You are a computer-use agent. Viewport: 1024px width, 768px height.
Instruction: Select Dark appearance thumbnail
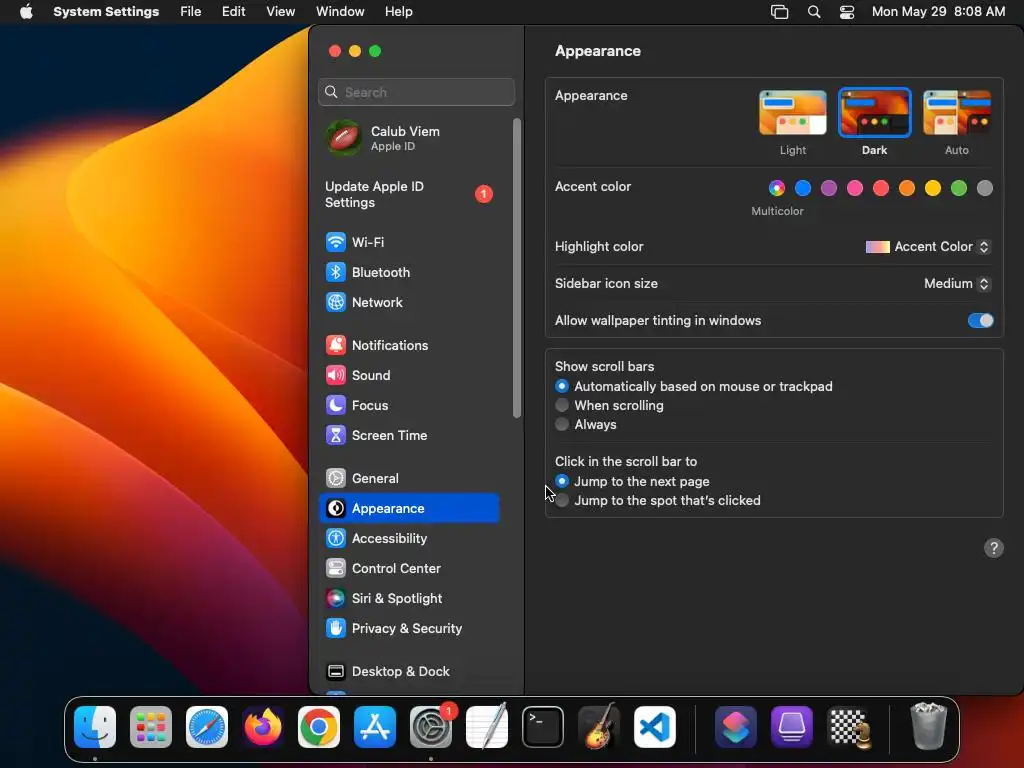[x=874, y=112]
